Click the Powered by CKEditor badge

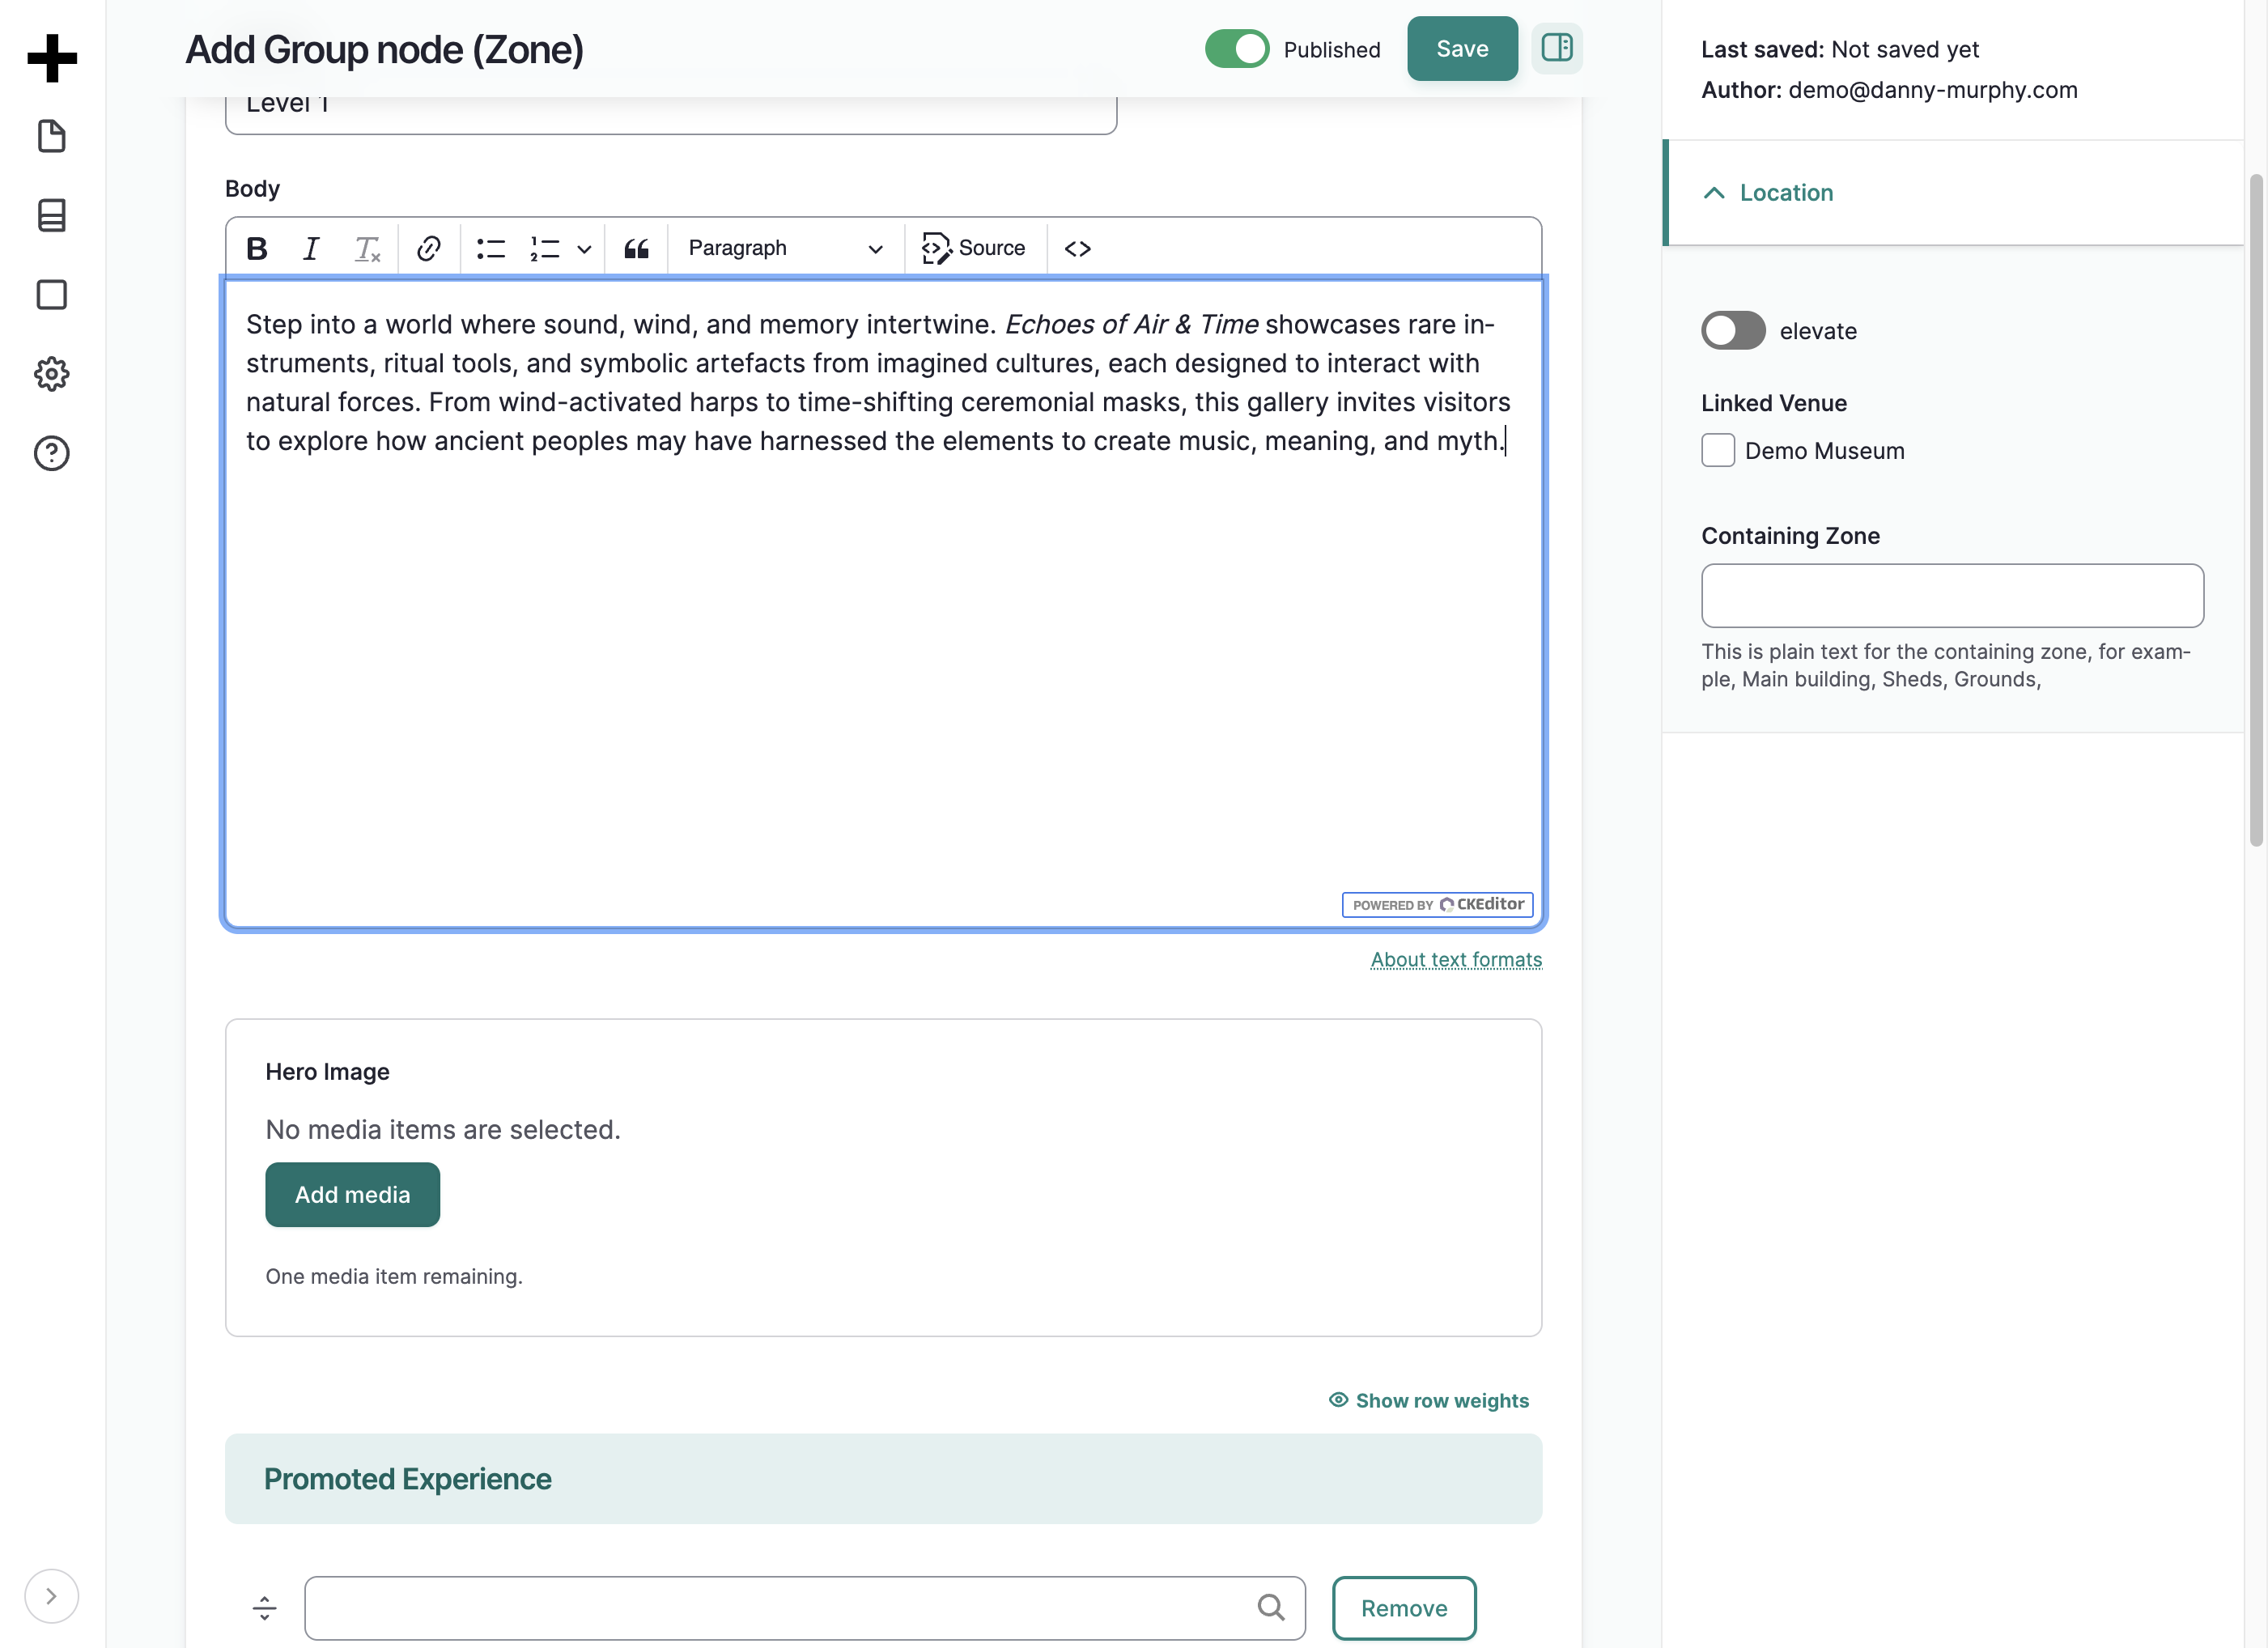1437,904
